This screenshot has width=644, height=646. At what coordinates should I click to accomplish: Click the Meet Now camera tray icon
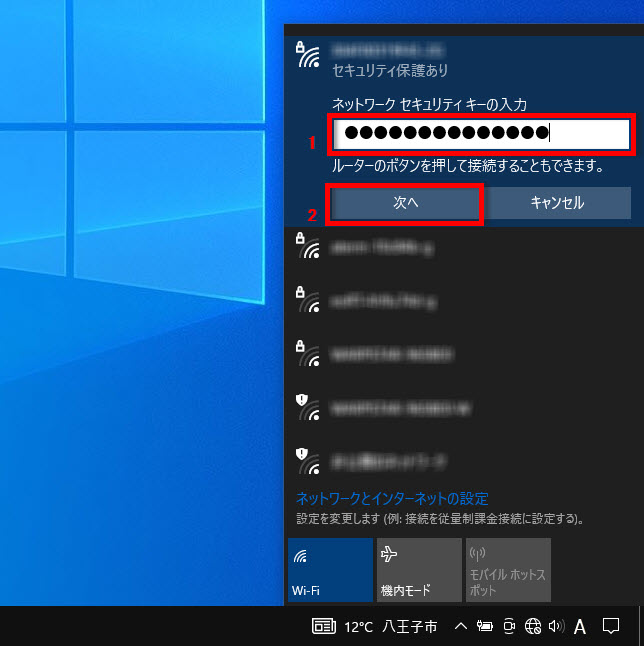tap(508, 627)
